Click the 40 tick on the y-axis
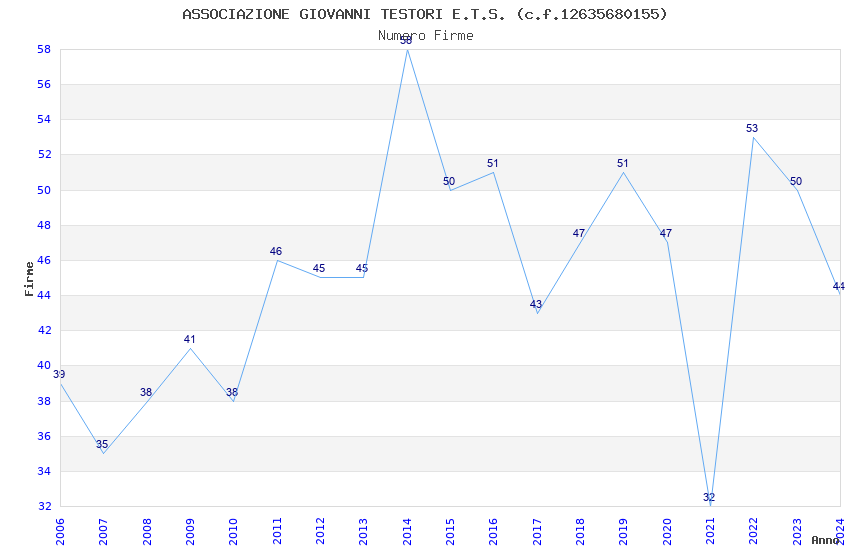 click(44, 366)
